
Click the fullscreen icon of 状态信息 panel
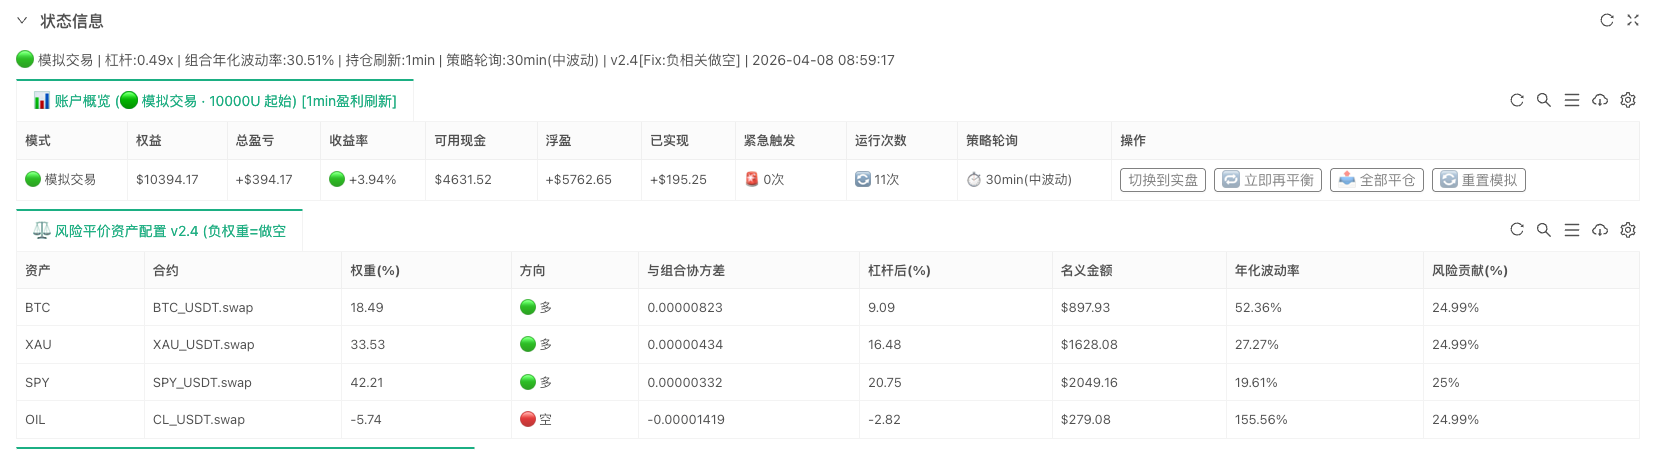(1633, 20)
